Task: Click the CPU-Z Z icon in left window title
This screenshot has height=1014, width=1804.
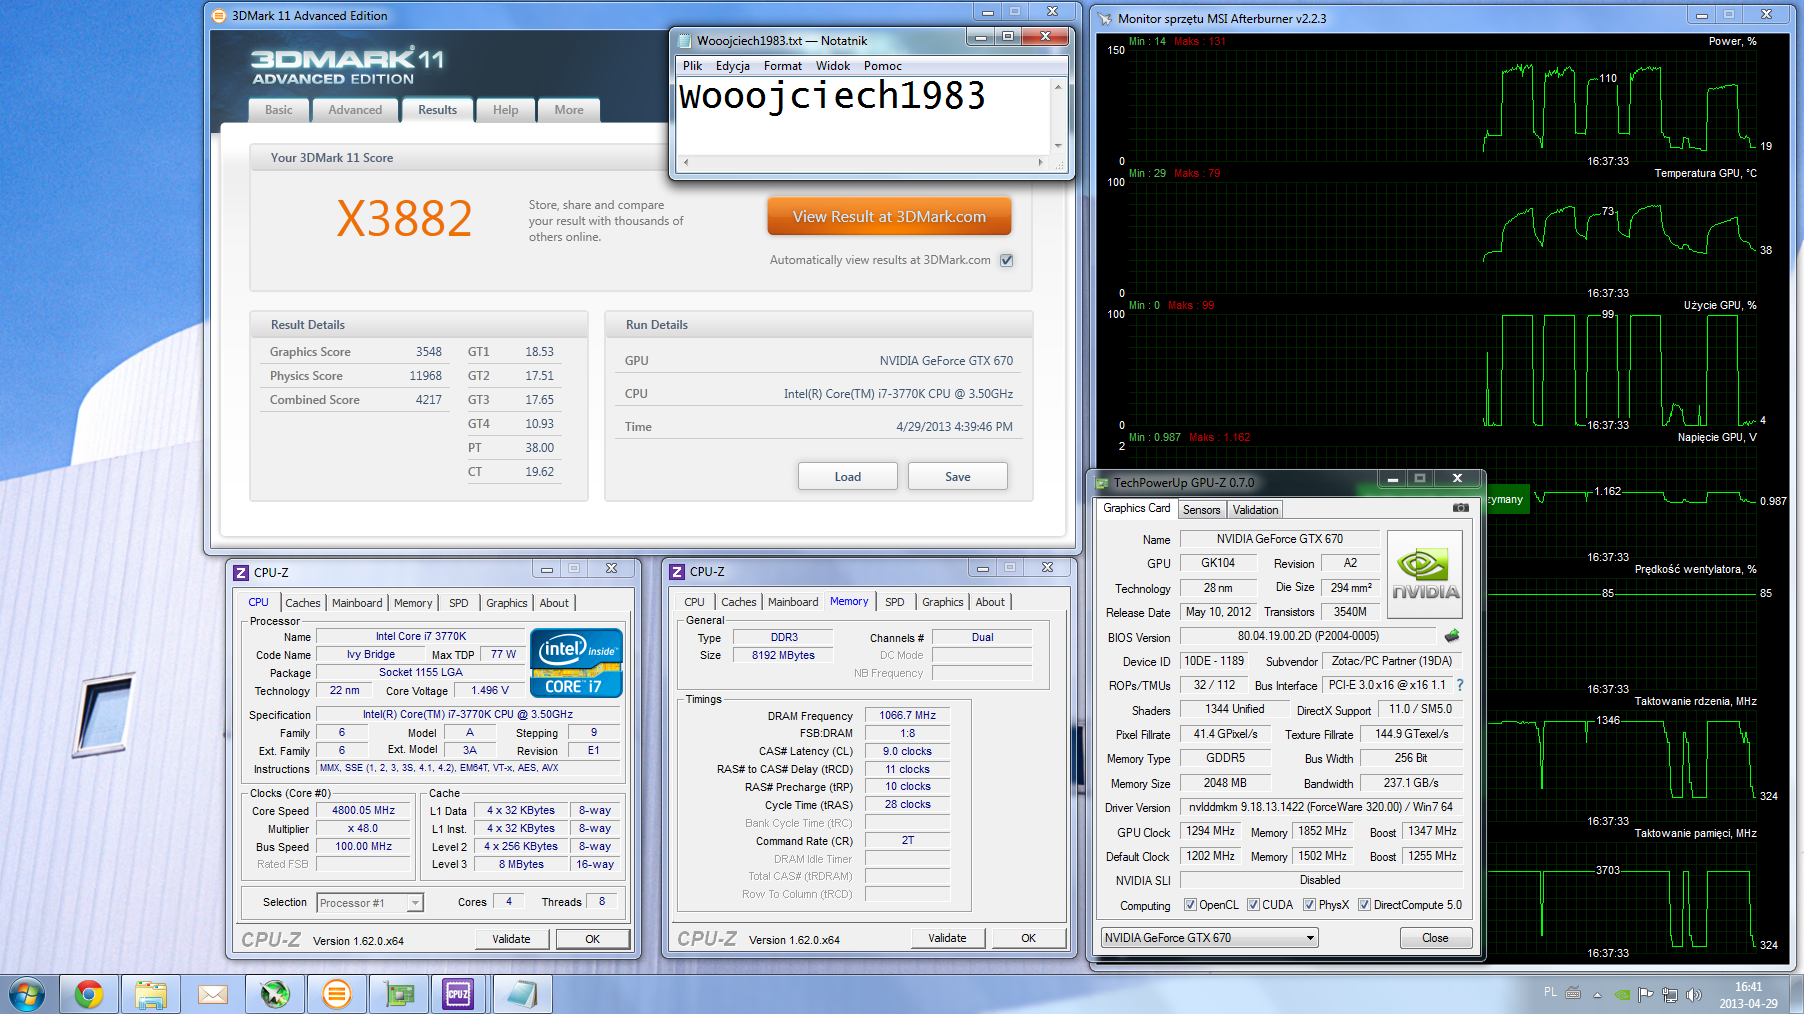Action: (x=241, y=573)
